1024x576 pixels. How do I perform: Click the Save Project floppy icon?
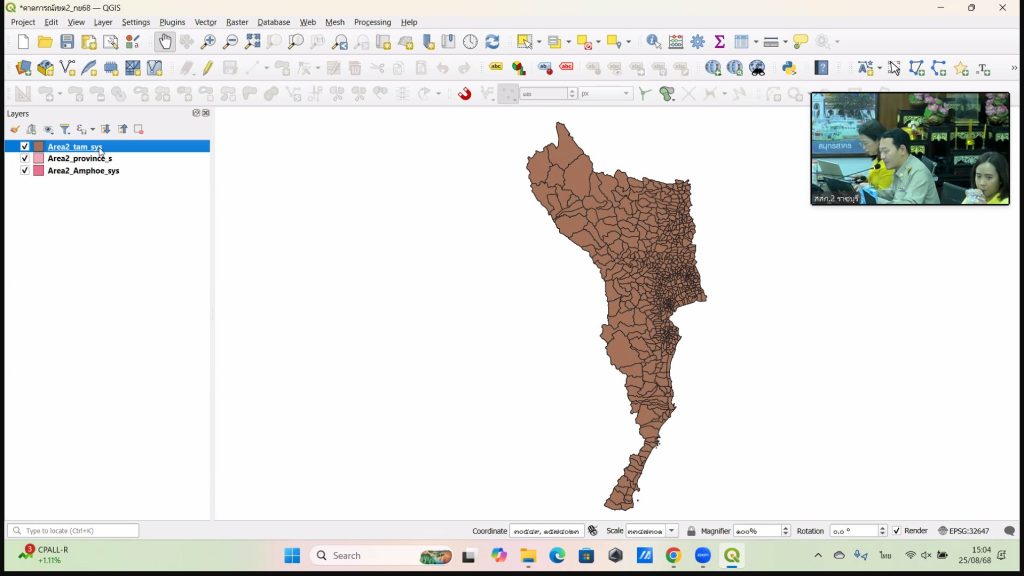[67, 42]
